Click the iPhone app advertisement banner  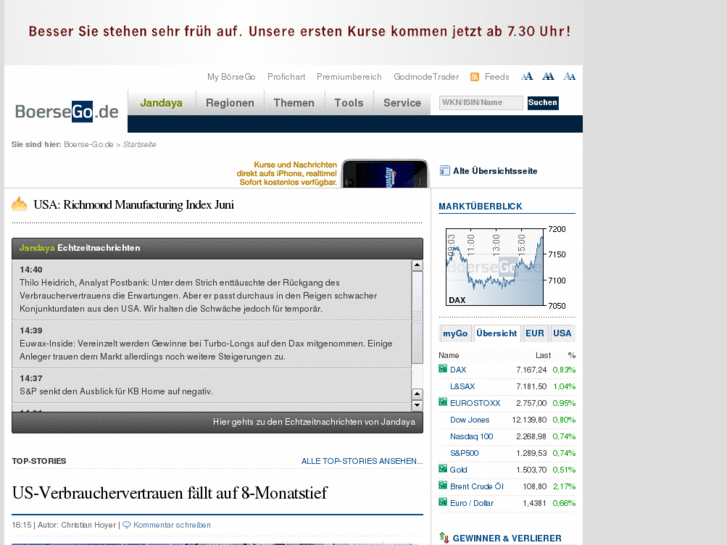click(x=332, y=173)
